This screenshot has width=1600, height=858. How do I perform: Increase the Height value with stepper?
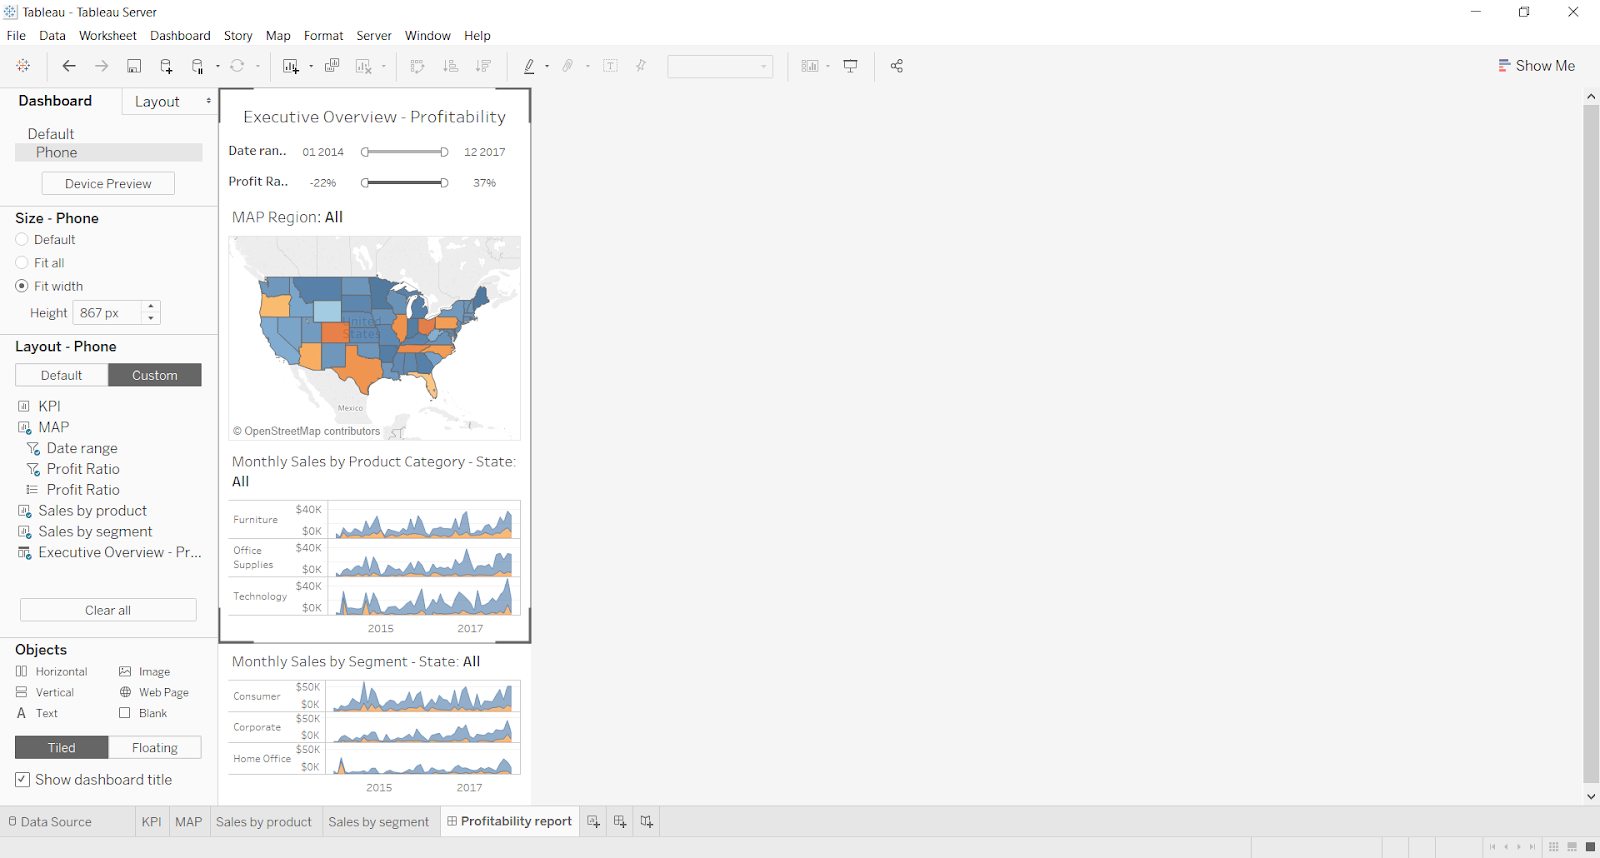pos(151,307)
